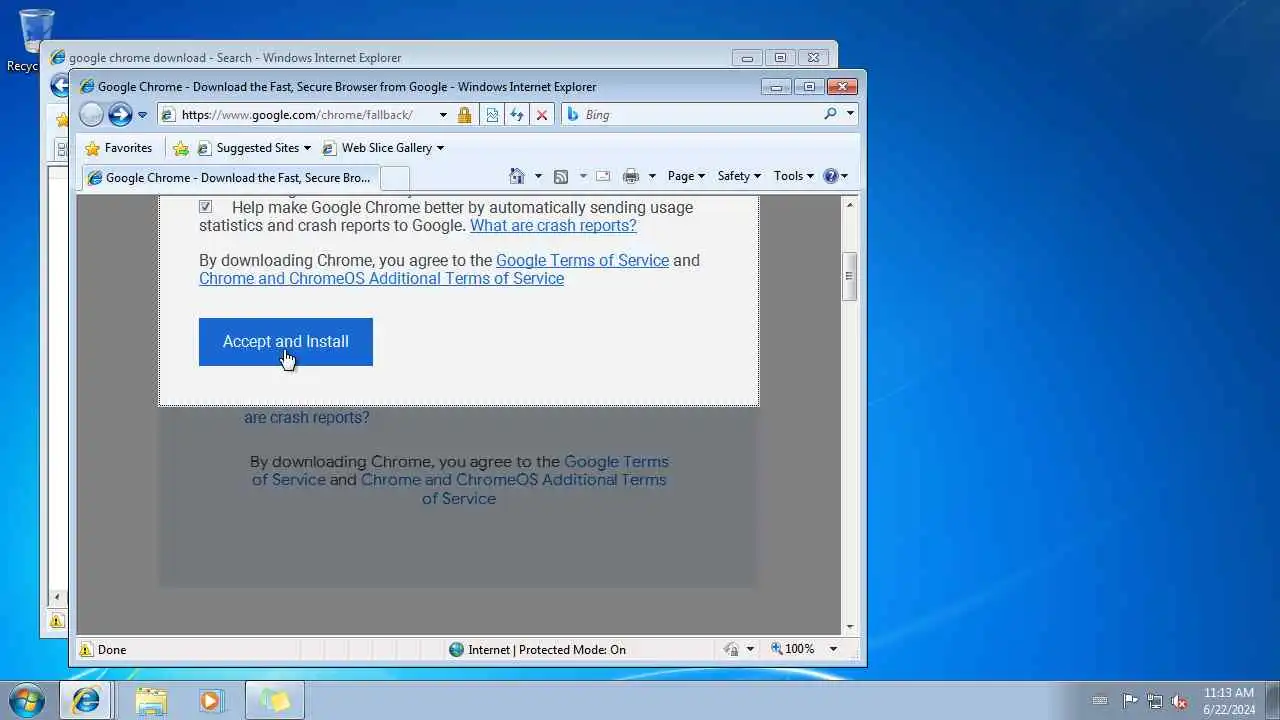Expand the Home button dropdown arrow
Image resolution: width=1280 pixels, height=720 pixels.
click(x=538, y=176)
